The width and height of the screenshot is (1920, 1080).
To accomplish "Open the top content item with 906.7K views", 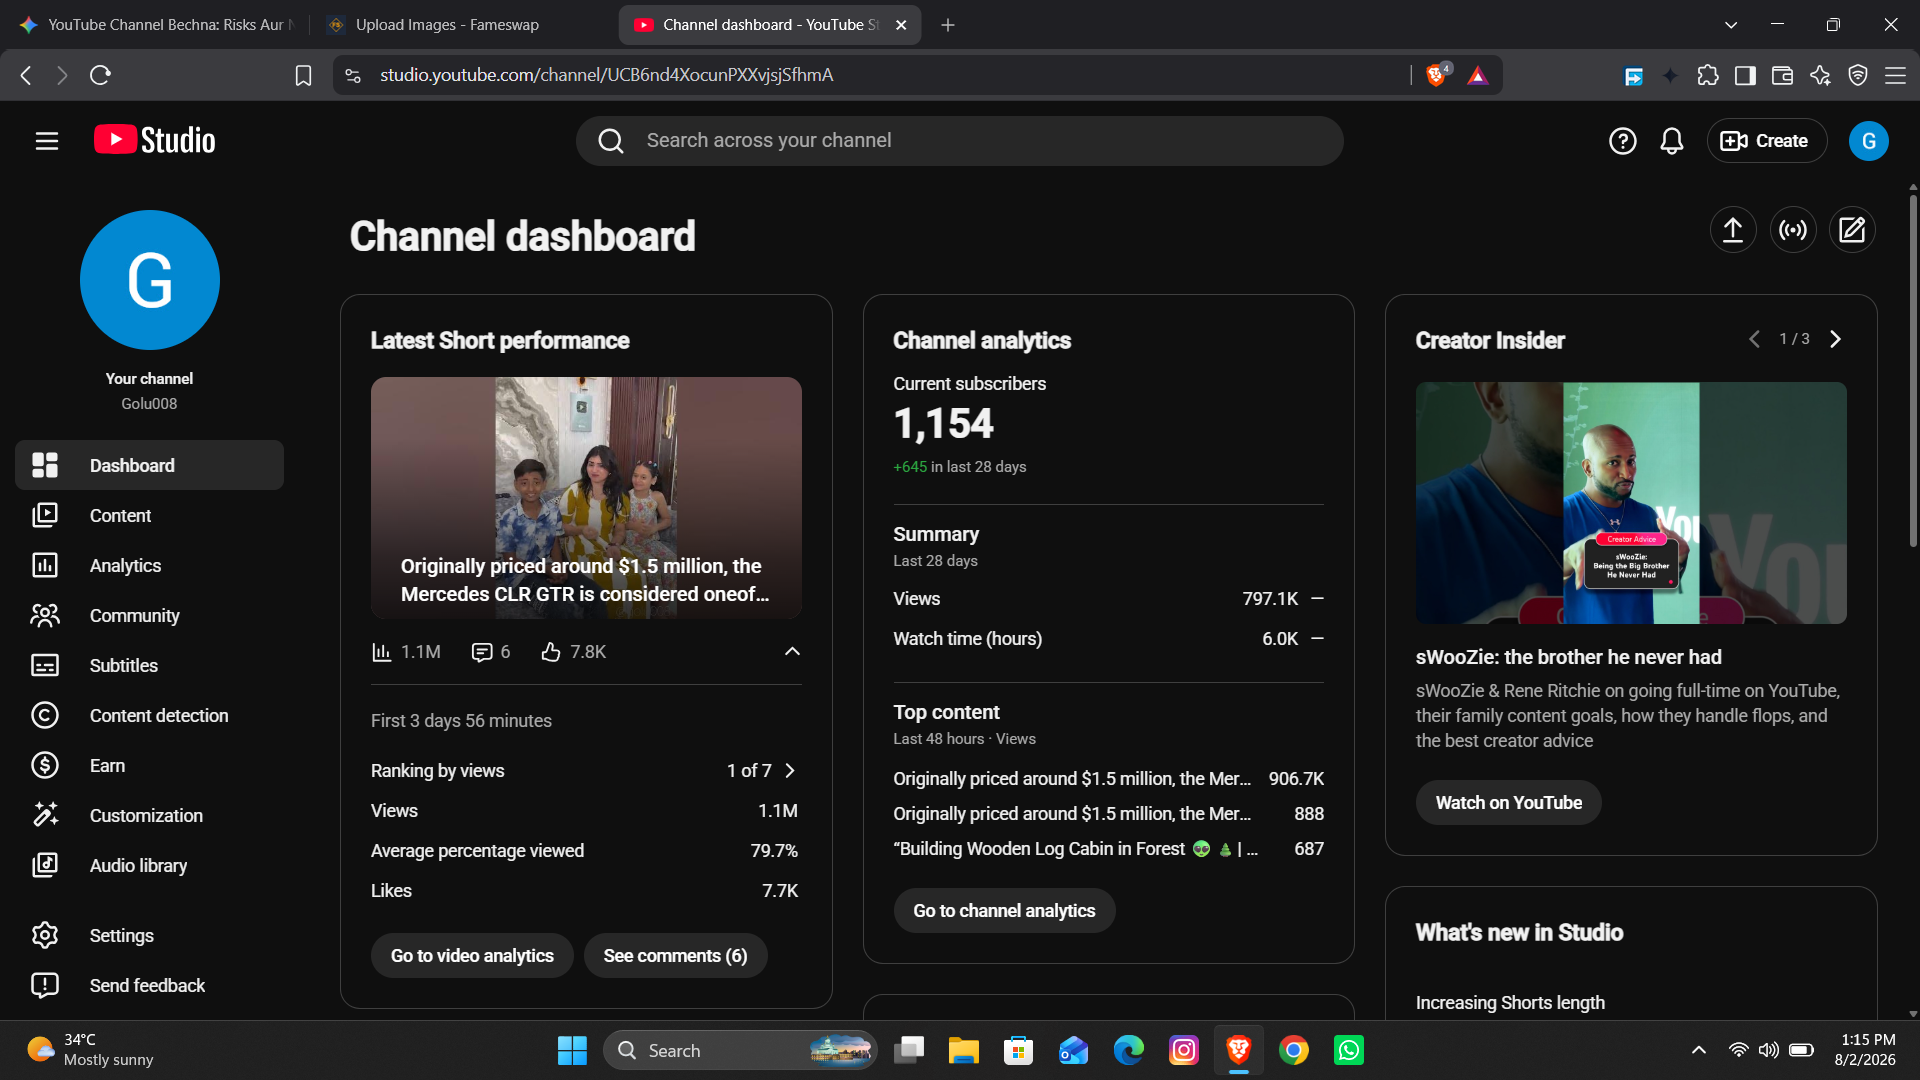I will tap(1108, 779).
